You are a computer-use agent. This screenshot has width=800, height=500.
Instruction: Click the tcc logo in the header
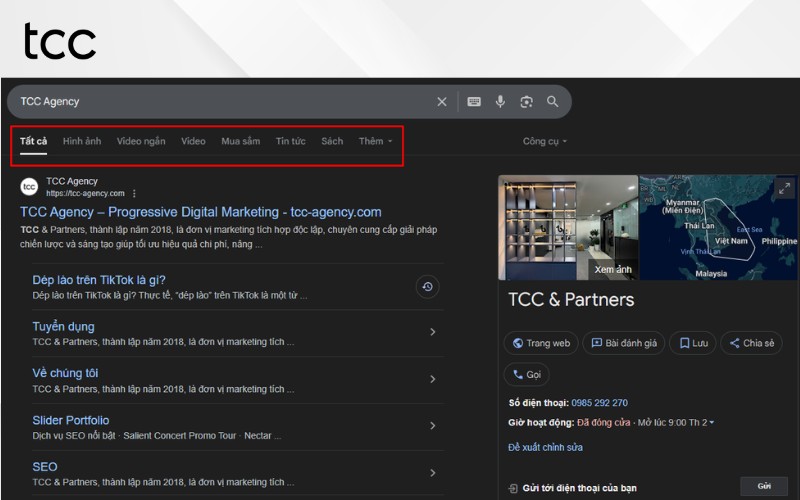tap(60, 41)
